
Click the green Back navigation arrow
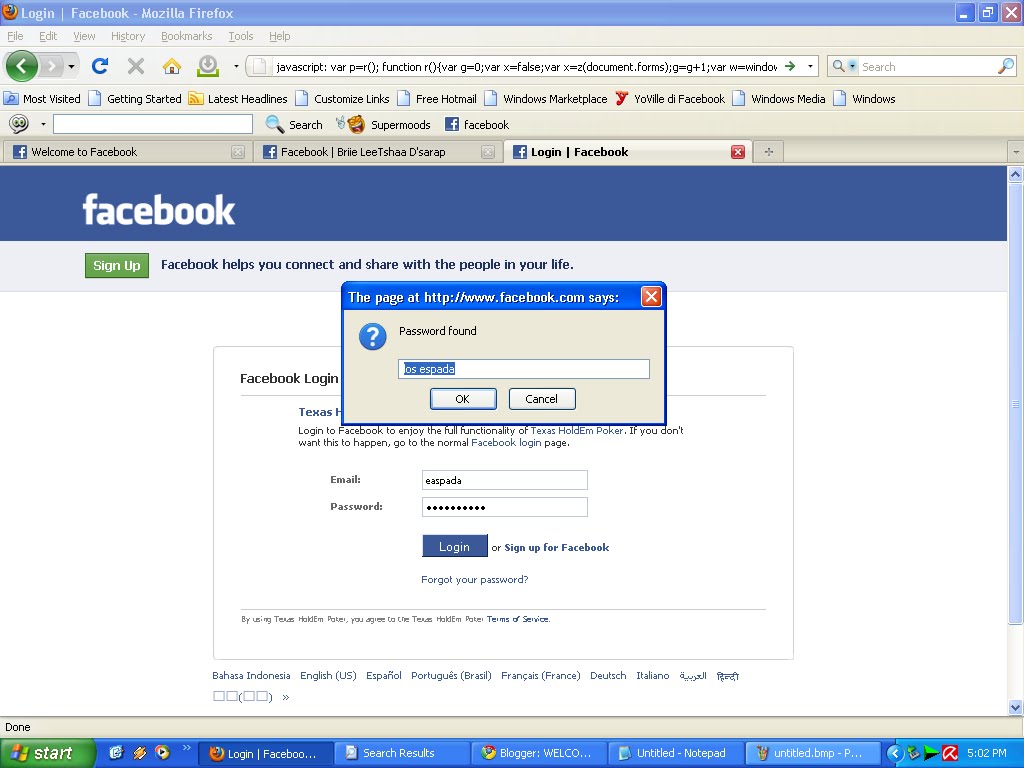click(x=22, y=66)
